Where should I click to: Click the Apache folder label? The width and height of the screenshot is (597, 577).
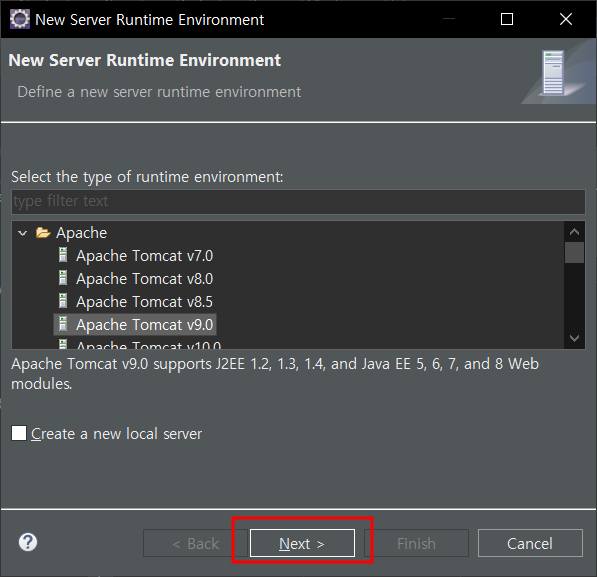[x=81, y=233]
